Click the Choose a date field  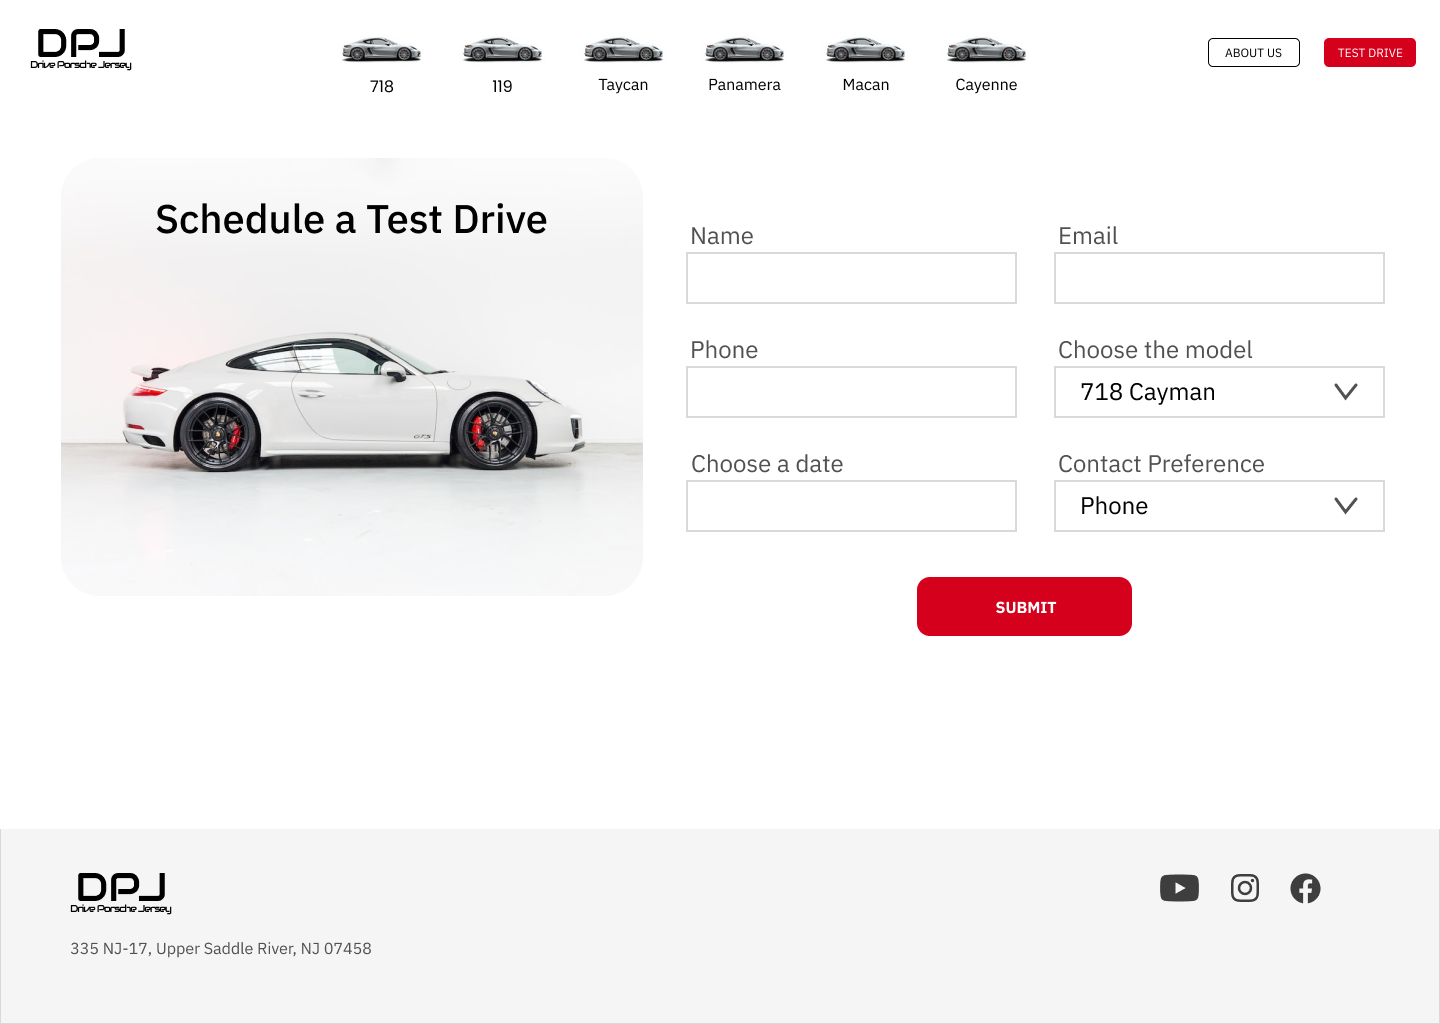click(851, 506)
